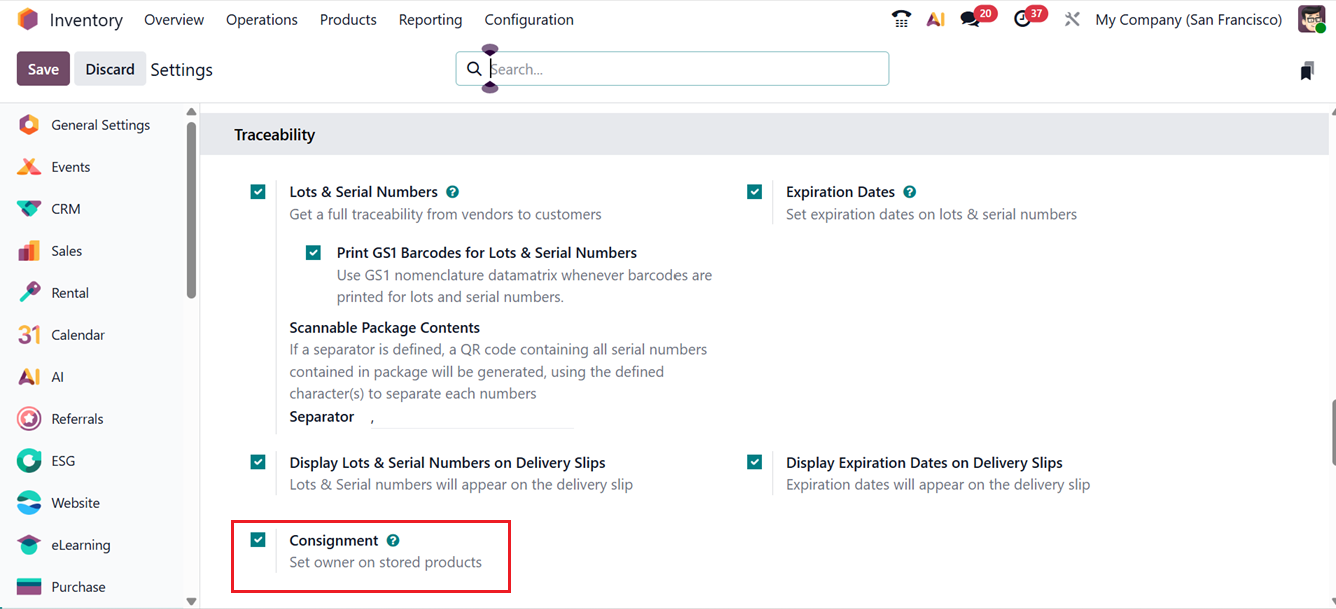Open the Configuration menu dropdown

click(x=529, y=20)
